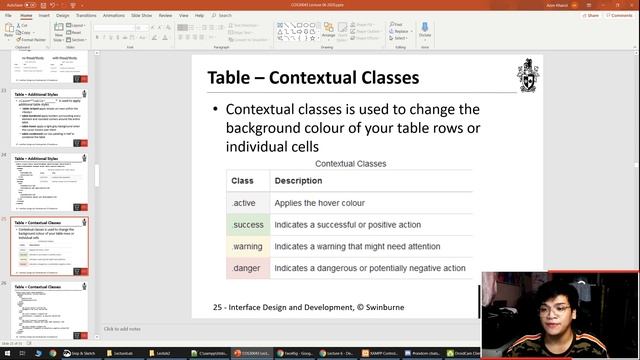640x360 pixels.
Task: Click the slide title 'Table – Contextual Classes'
Action: tap(313, 78)
